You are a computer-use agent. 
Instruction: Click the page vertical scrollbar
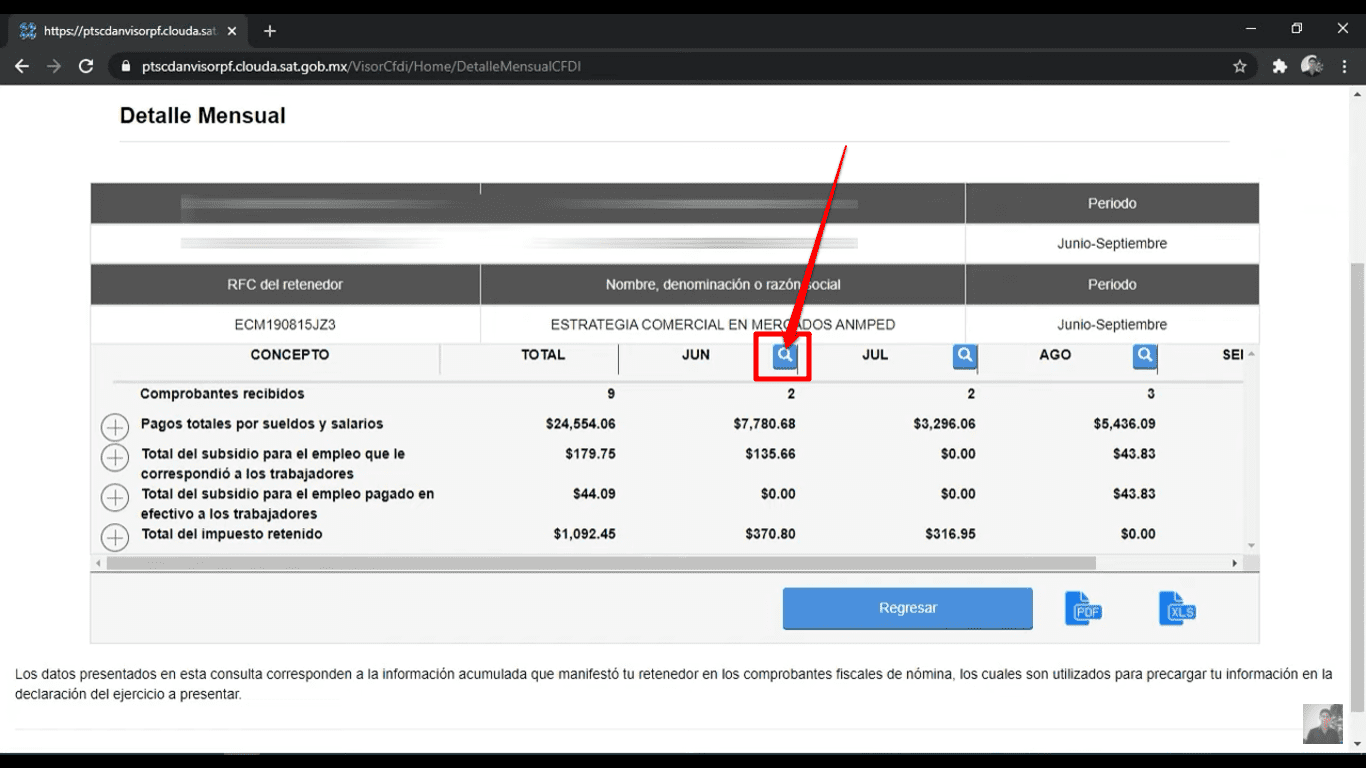[1357, 487]
